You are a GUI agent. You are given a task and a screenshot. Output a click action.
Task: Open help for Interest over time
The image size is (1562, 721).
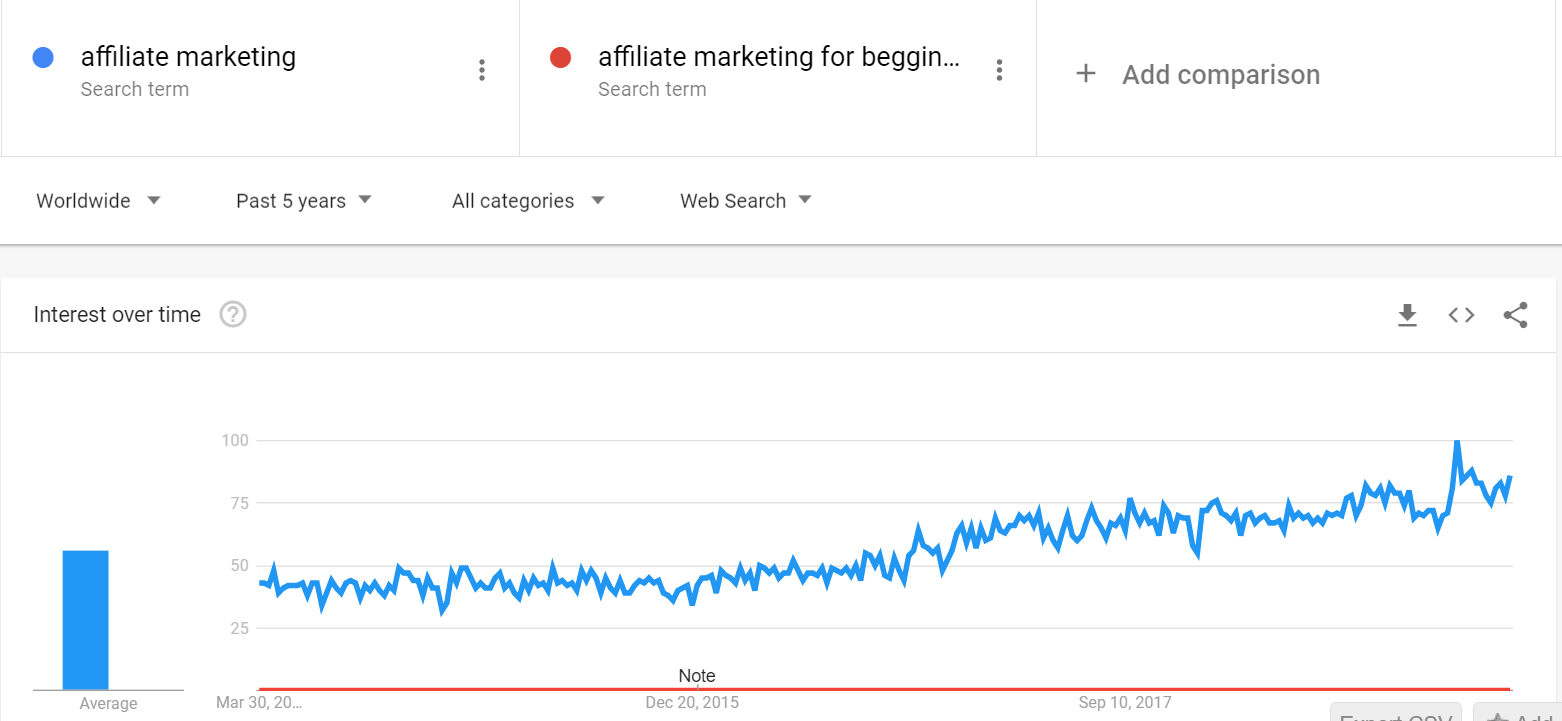click(233, 315)
